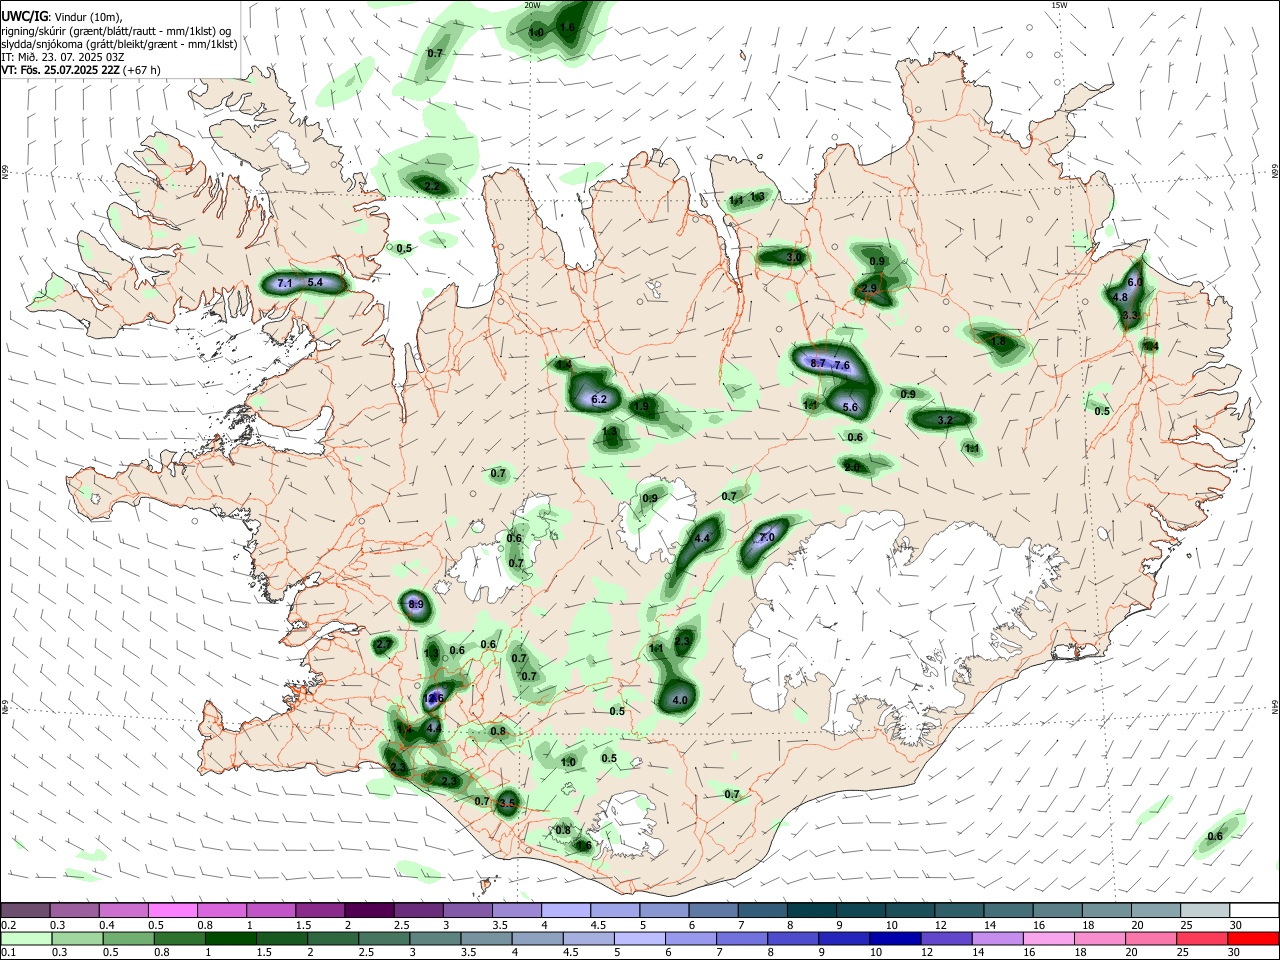Click the '0.1' legend label
The height and width of the screenshot is (960, 1280).
click(x=8, y=953)
